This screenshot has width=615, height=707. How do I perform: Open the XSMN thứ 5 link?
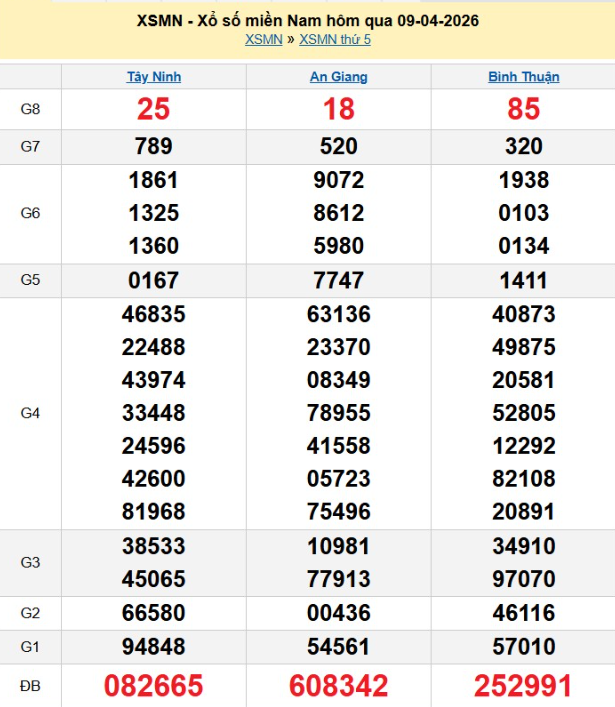(x=334, y=39)
